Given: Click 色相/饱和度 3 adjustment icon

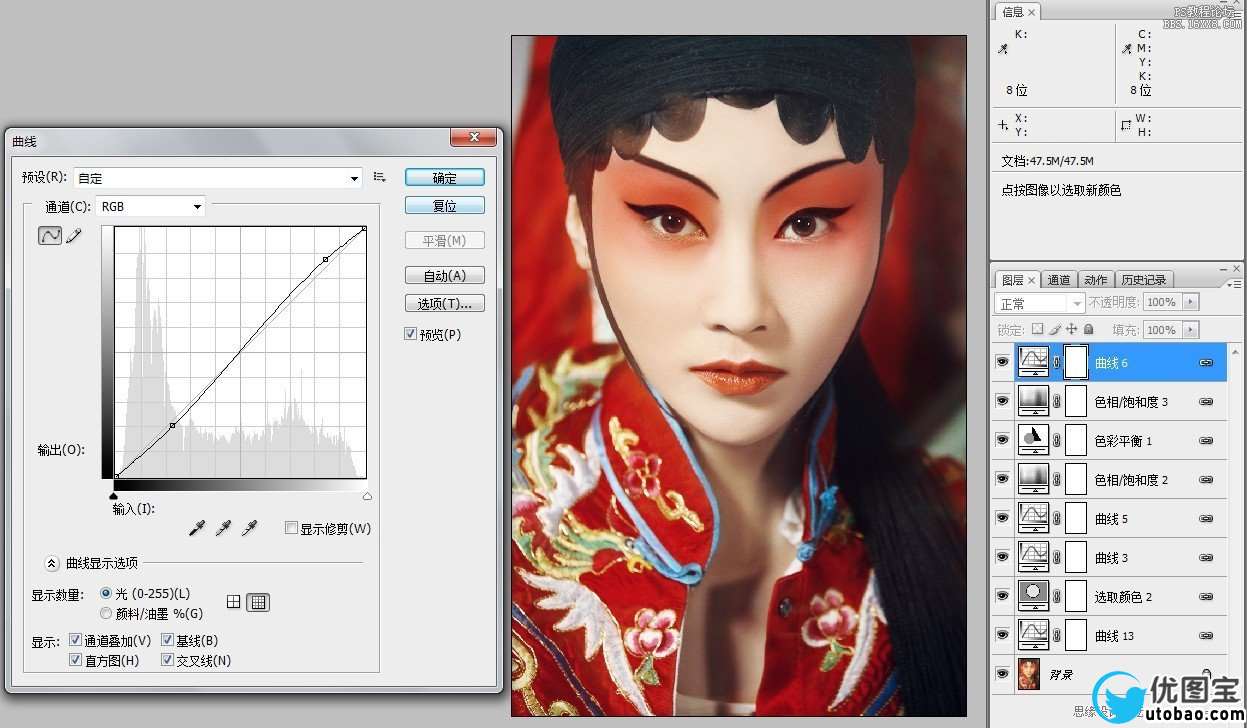Looking at the screenshot, I should point(1033,401).
